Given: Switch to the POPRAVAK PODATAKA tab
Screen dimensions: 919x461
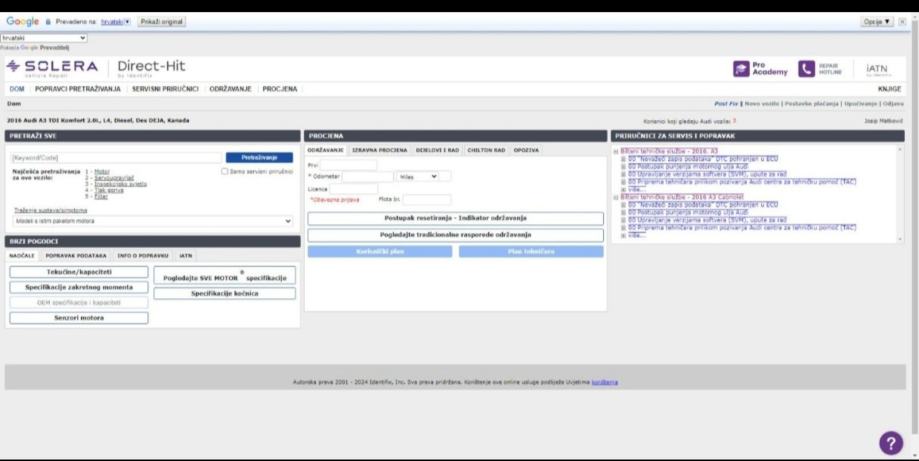Looking at the screenshot, I should 76,256.
